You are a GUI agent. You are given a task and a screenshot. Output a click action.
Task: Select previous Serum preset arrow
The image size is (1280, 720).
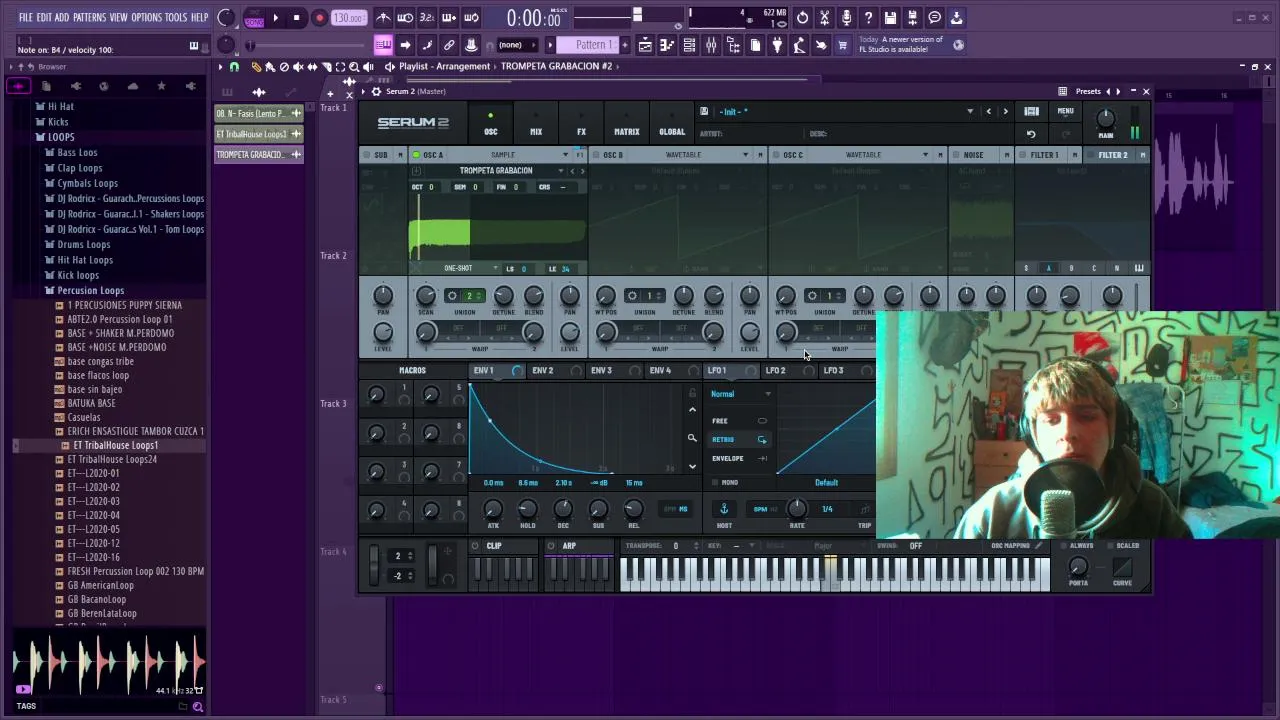[989, 111]
